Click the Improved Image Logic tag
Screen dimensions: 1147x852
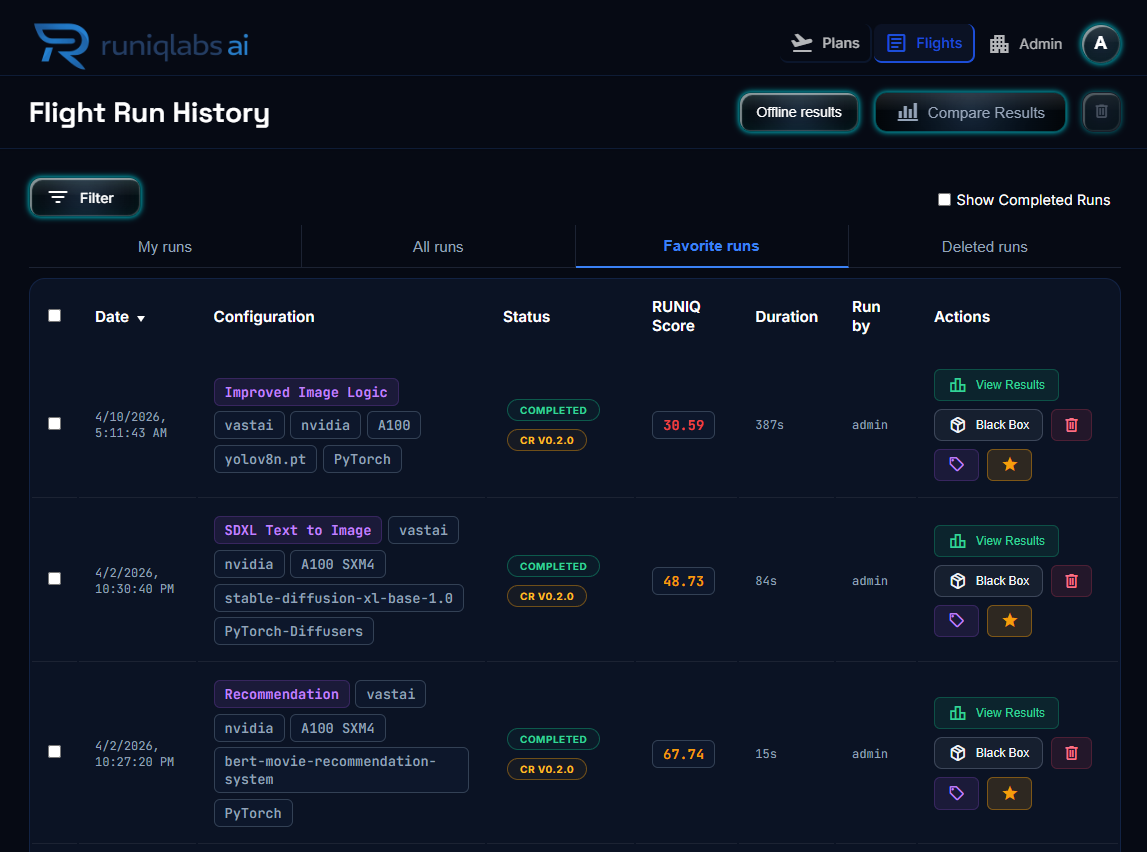pyautogui.click(x=306, y=392)
